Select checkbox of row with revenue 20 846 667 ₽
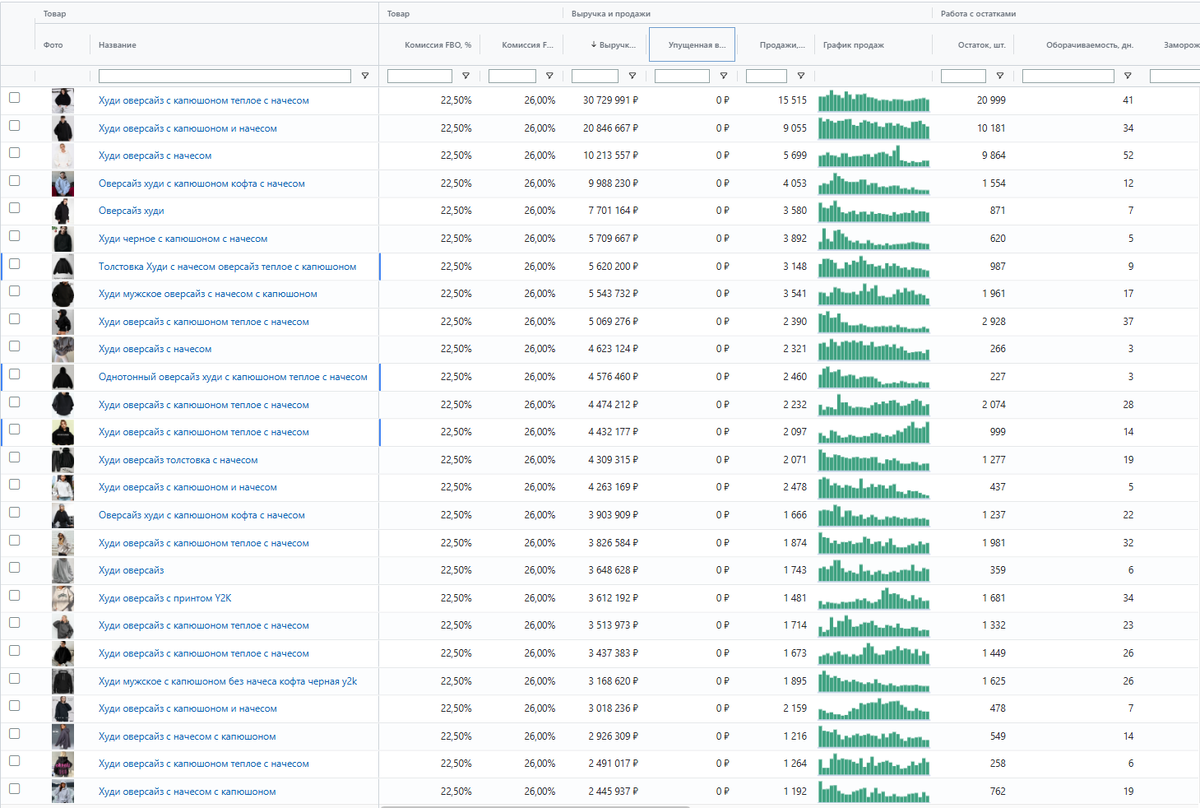 tap(14, 126)
